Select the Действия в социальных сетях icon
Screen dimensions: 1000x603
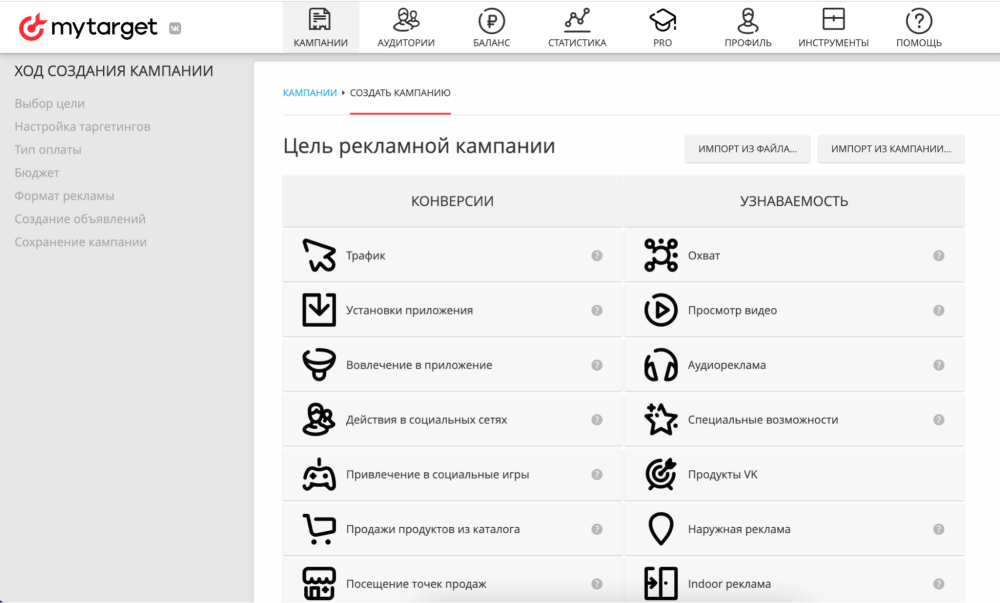(320, 419)
